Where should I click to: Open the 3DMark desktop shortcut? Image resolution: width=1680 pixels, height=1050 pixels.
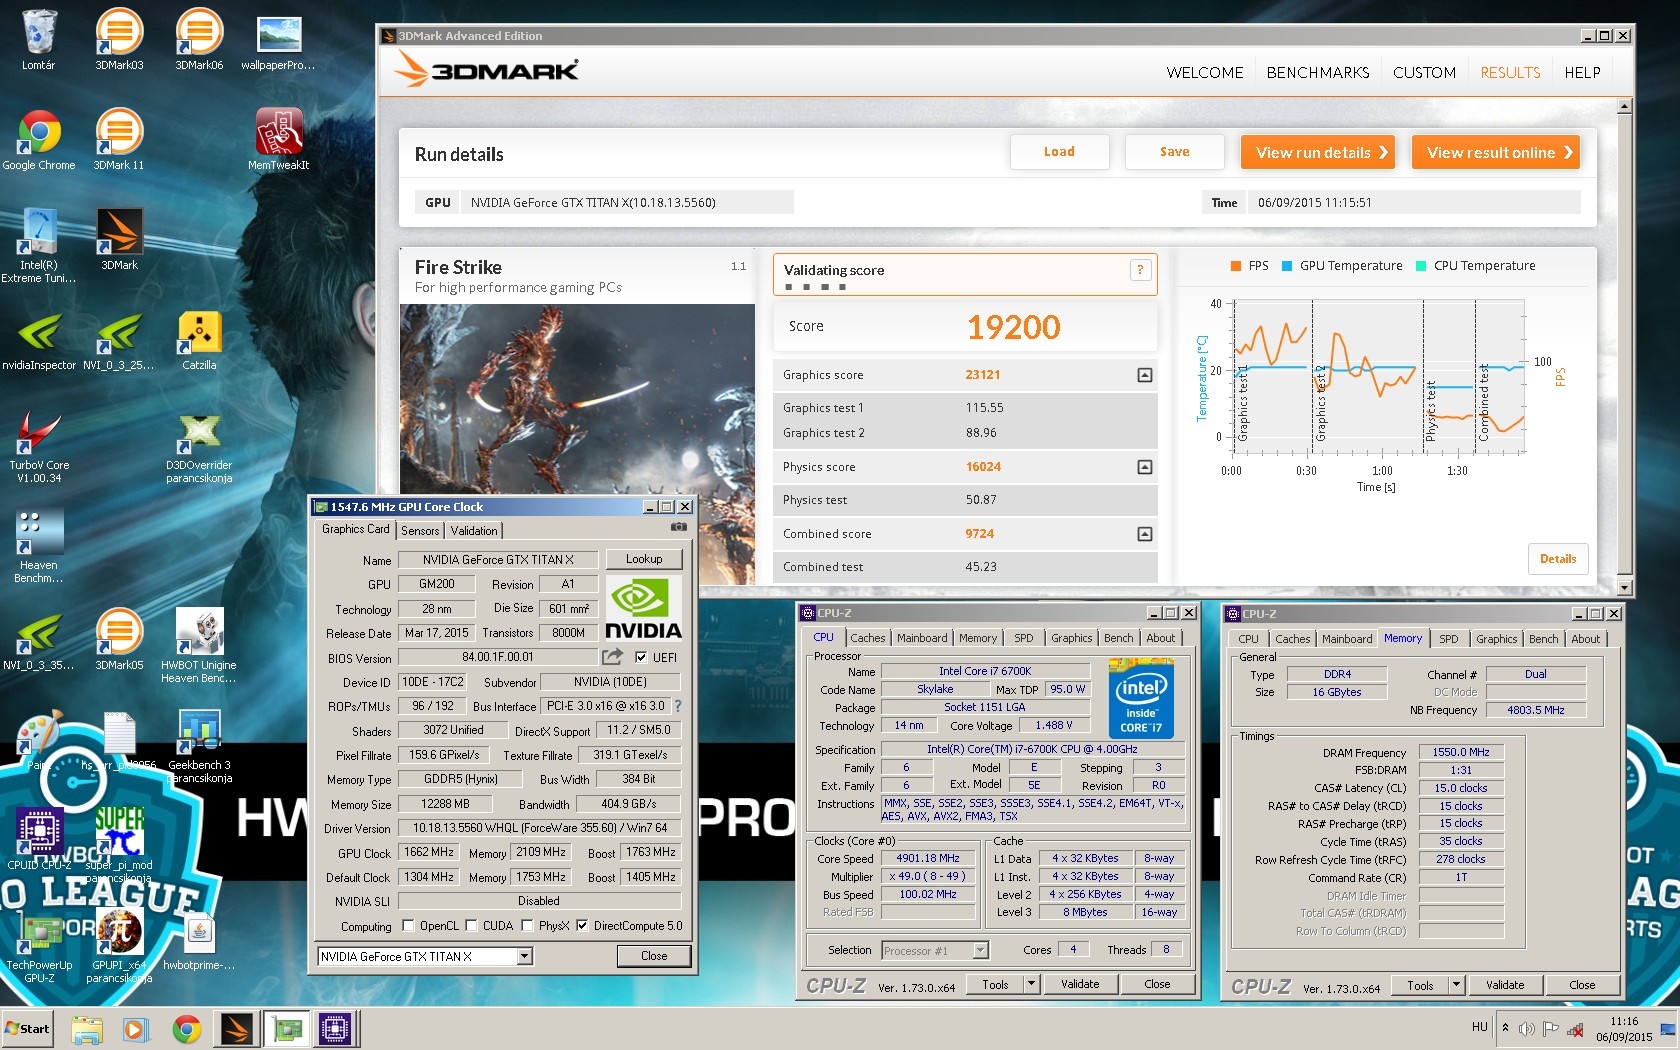(x=119, y=240)
